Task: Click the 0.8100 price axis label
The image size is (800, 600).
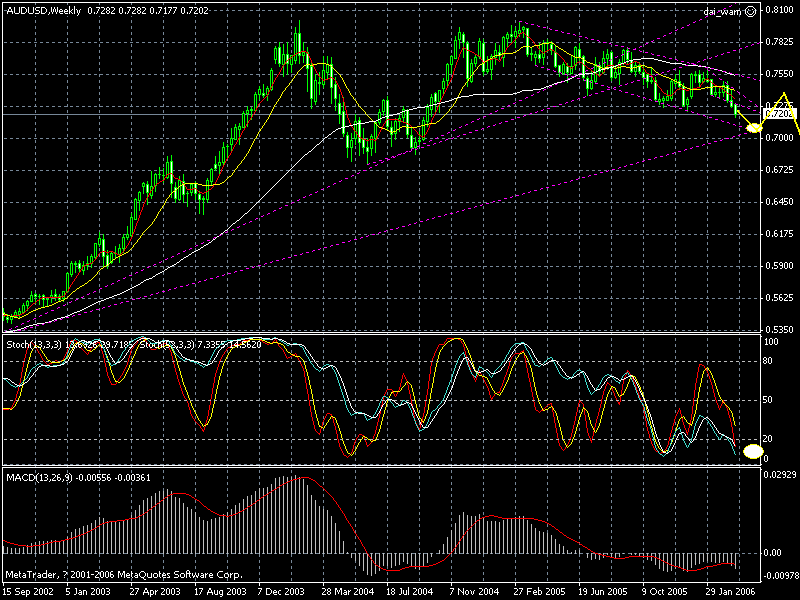Action: pyautogui.click(x=779, y=10)
